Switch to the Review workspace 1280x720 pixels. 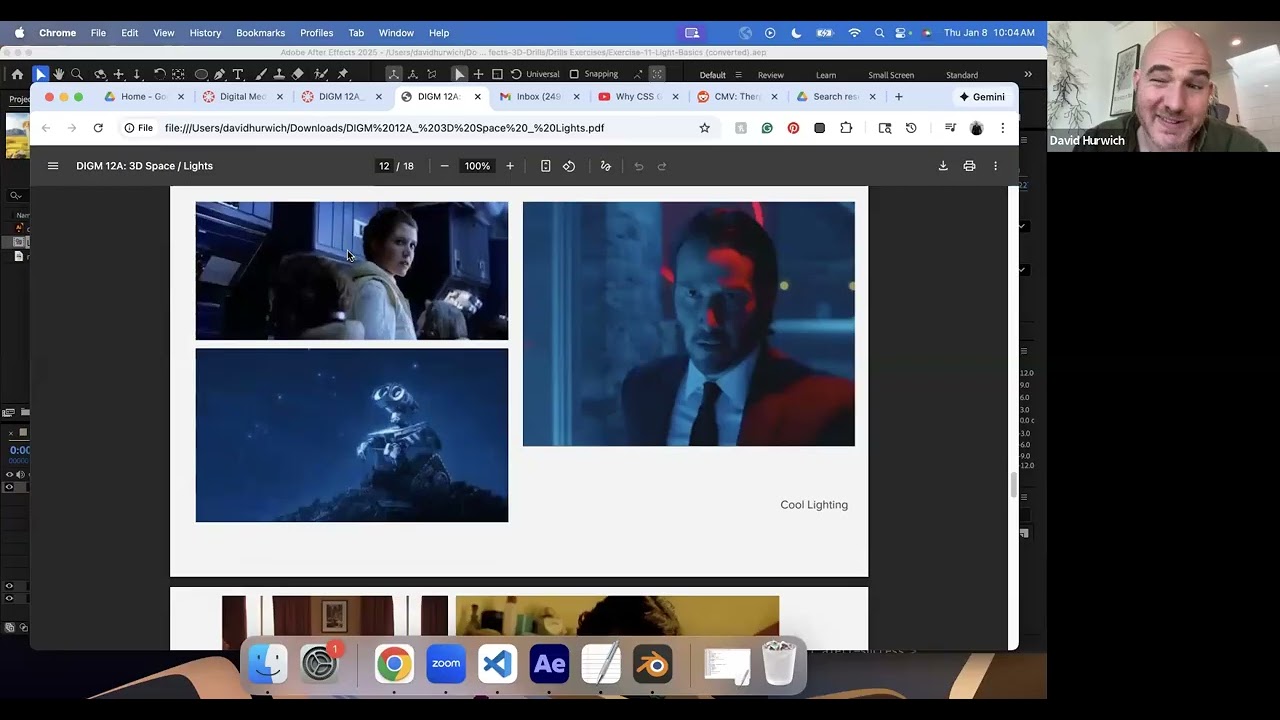pos(771,75)
